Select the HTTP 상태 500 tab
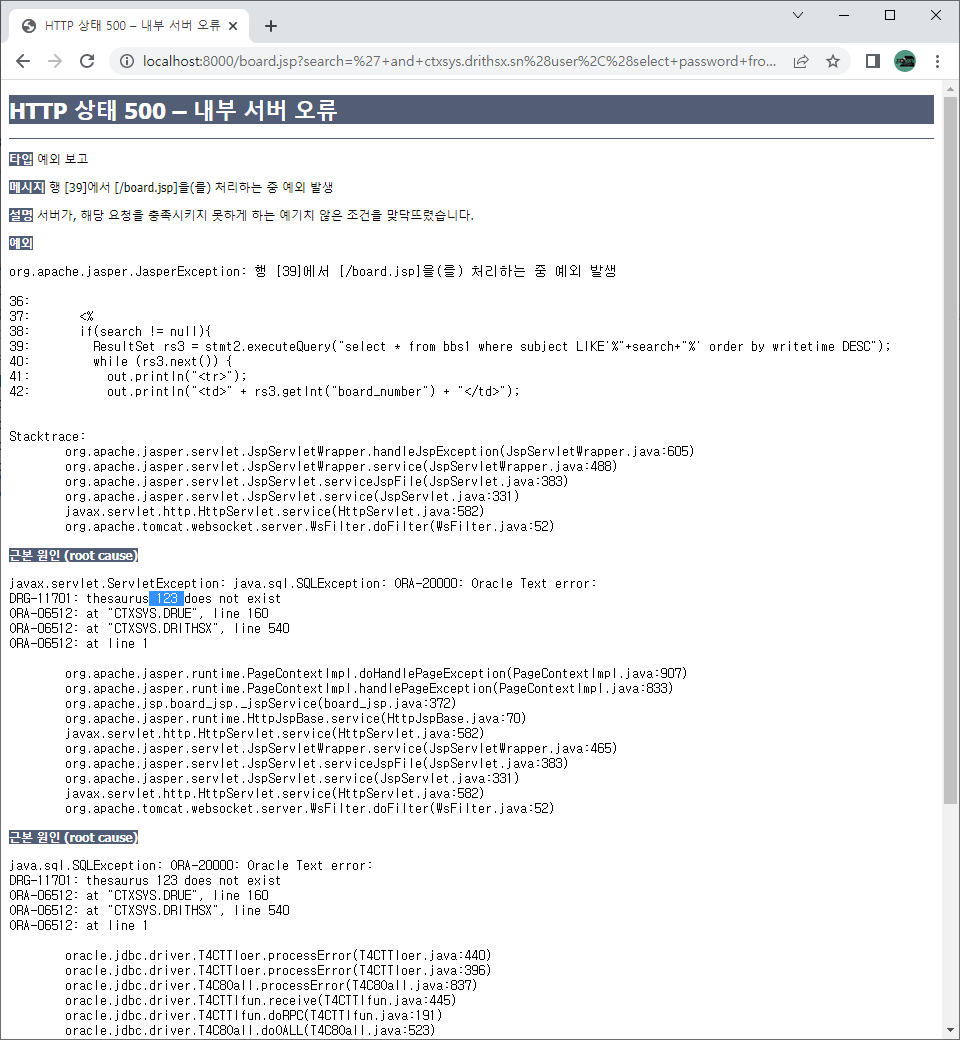Viewport: 960px width, 1040px height. 129,26
